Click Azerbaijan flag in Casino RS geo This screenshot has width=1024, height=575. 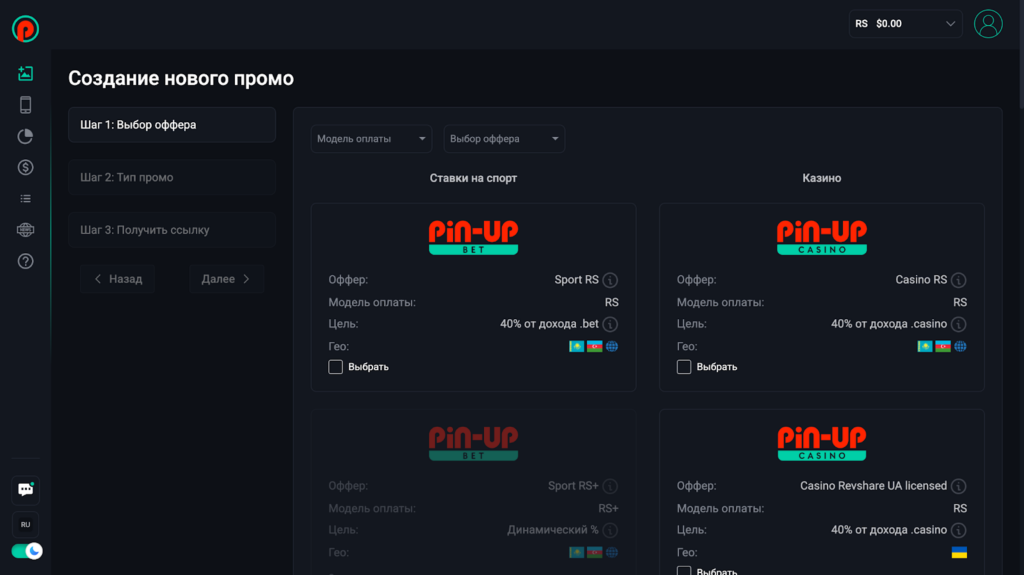(942, 346)
